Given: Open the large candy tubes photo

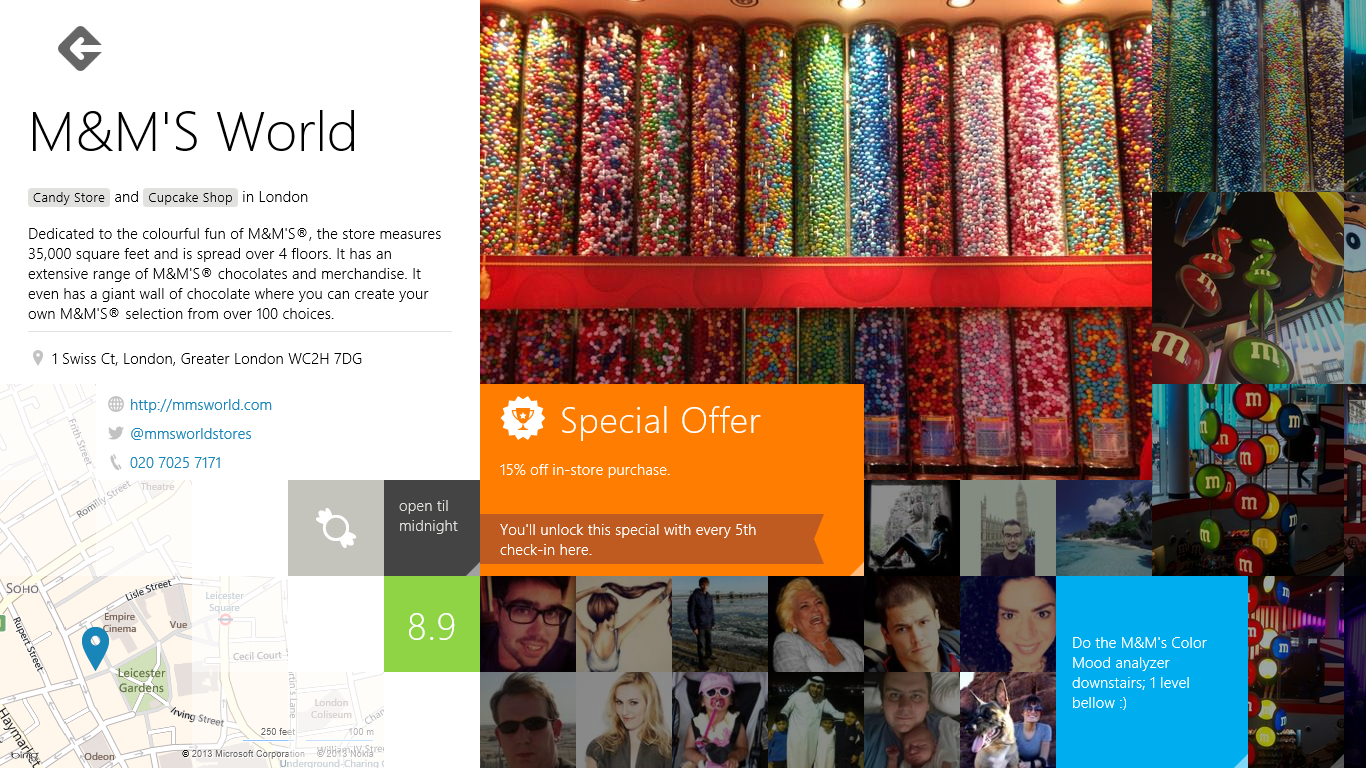Looking at the screenshot, I should coord(816,192).
